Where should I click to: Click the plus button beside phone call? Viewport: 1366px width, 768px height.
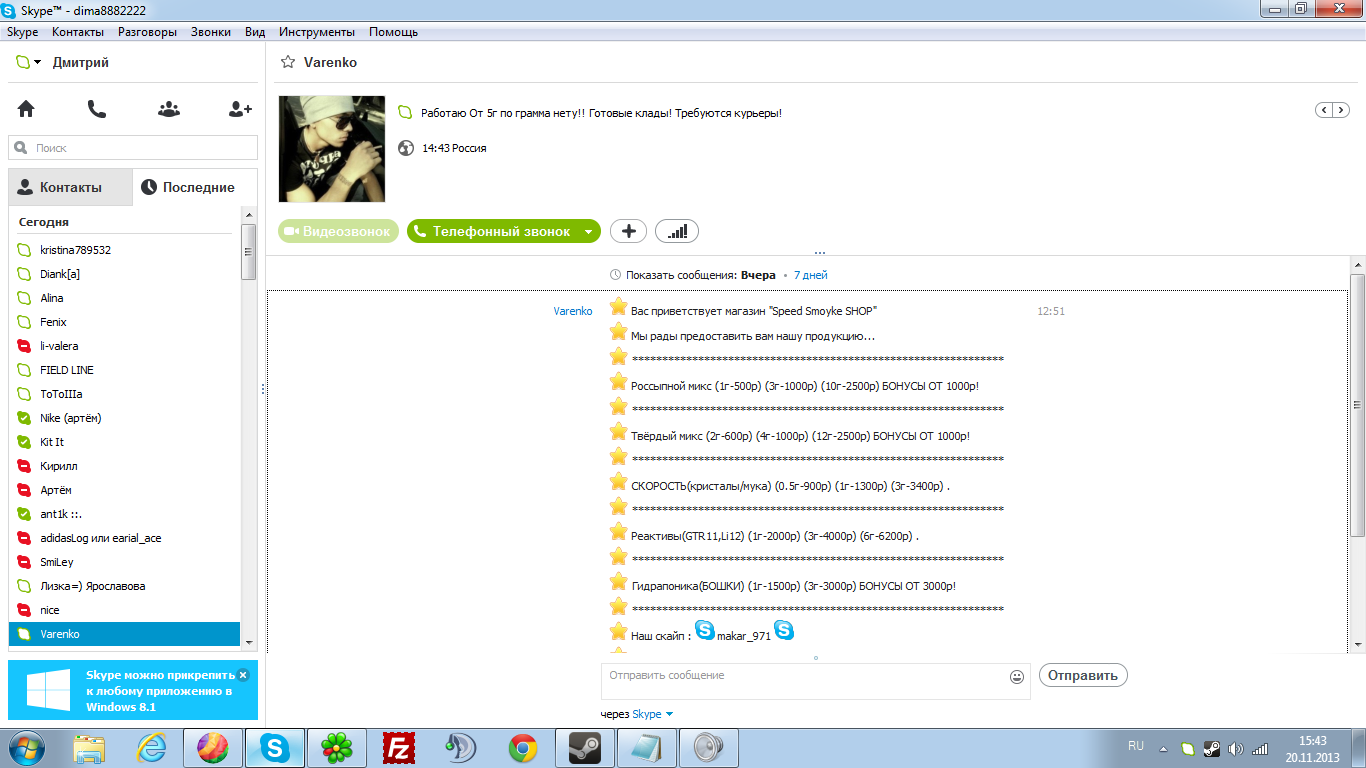pyautogui.click(x=628, y=232)
